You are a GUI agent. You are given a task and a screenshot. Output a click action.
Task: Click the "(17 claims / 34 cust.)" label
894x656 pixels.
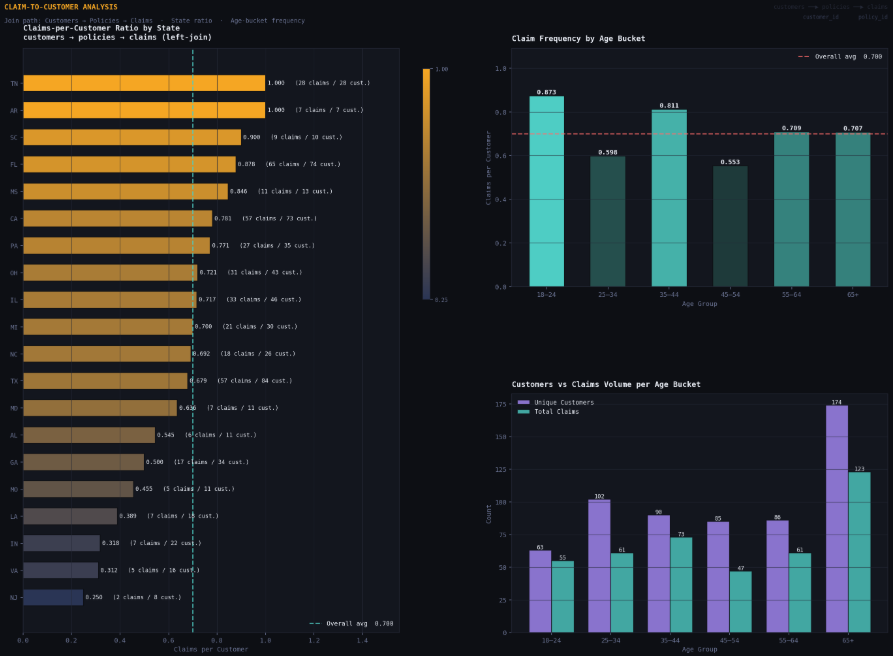[212, 462]
